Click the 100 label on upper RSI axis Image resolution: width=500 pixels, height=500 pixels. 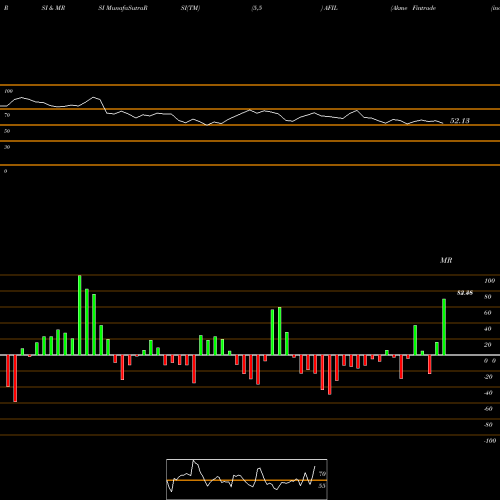point(8,91)
